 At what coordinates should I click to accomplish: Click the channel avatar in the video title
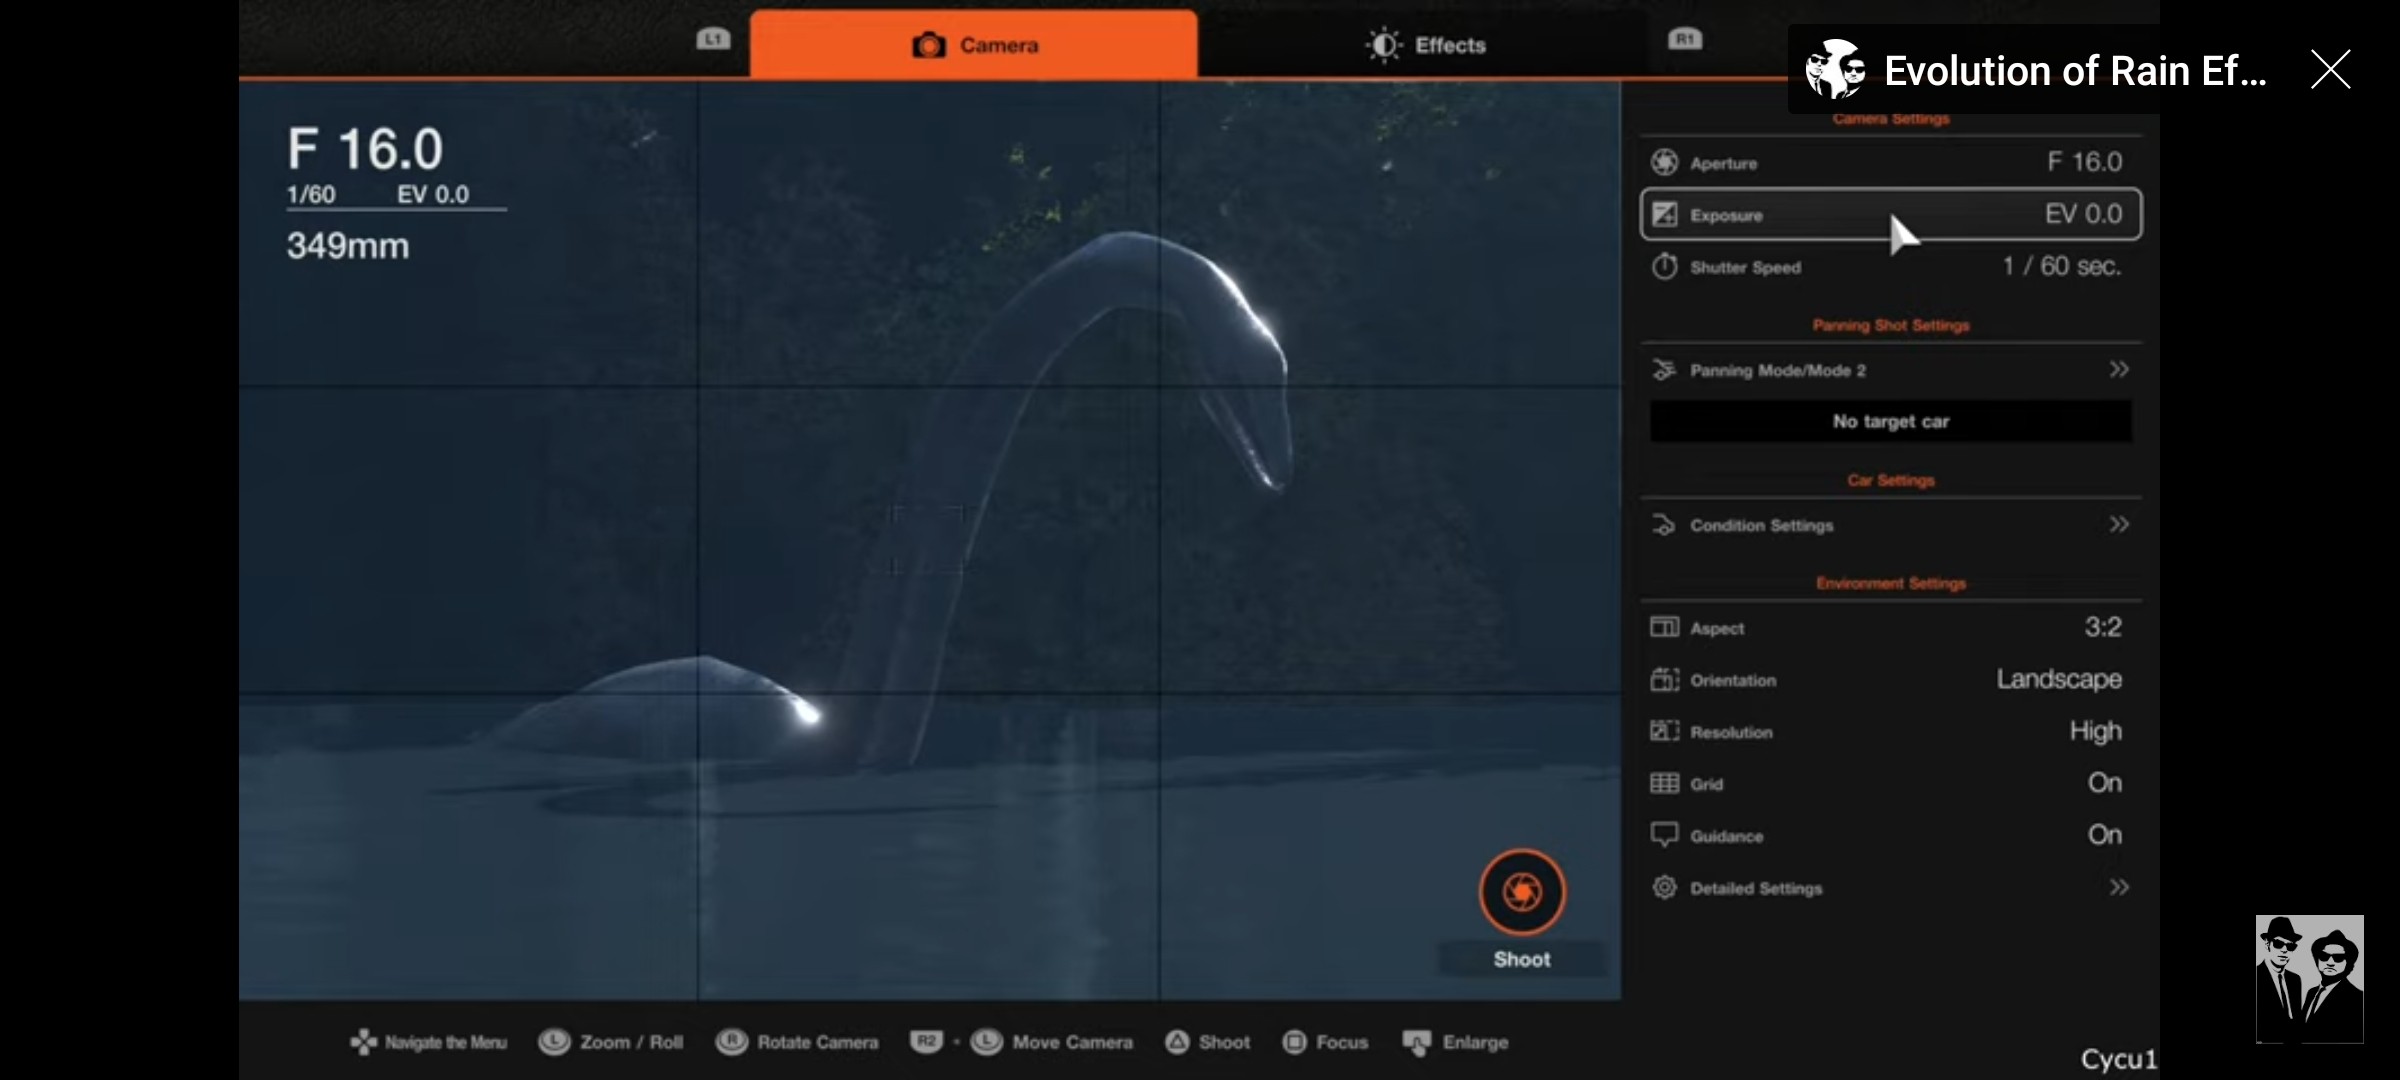click(x=1835, y=70)
